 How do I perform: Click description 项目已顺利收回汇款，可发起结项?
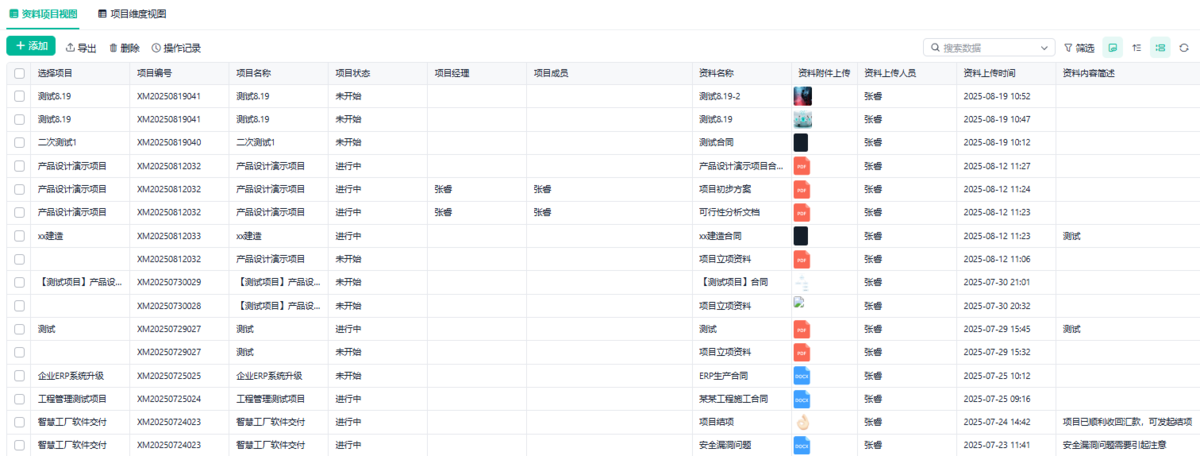pos(1127,422)
